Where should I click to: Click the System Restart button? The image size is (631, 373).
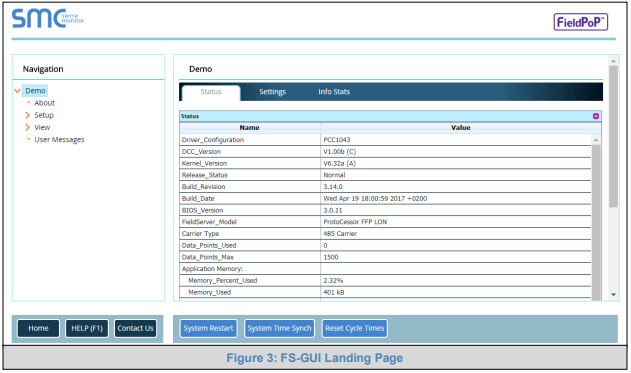pyautogui.click(x=208, y=328)
